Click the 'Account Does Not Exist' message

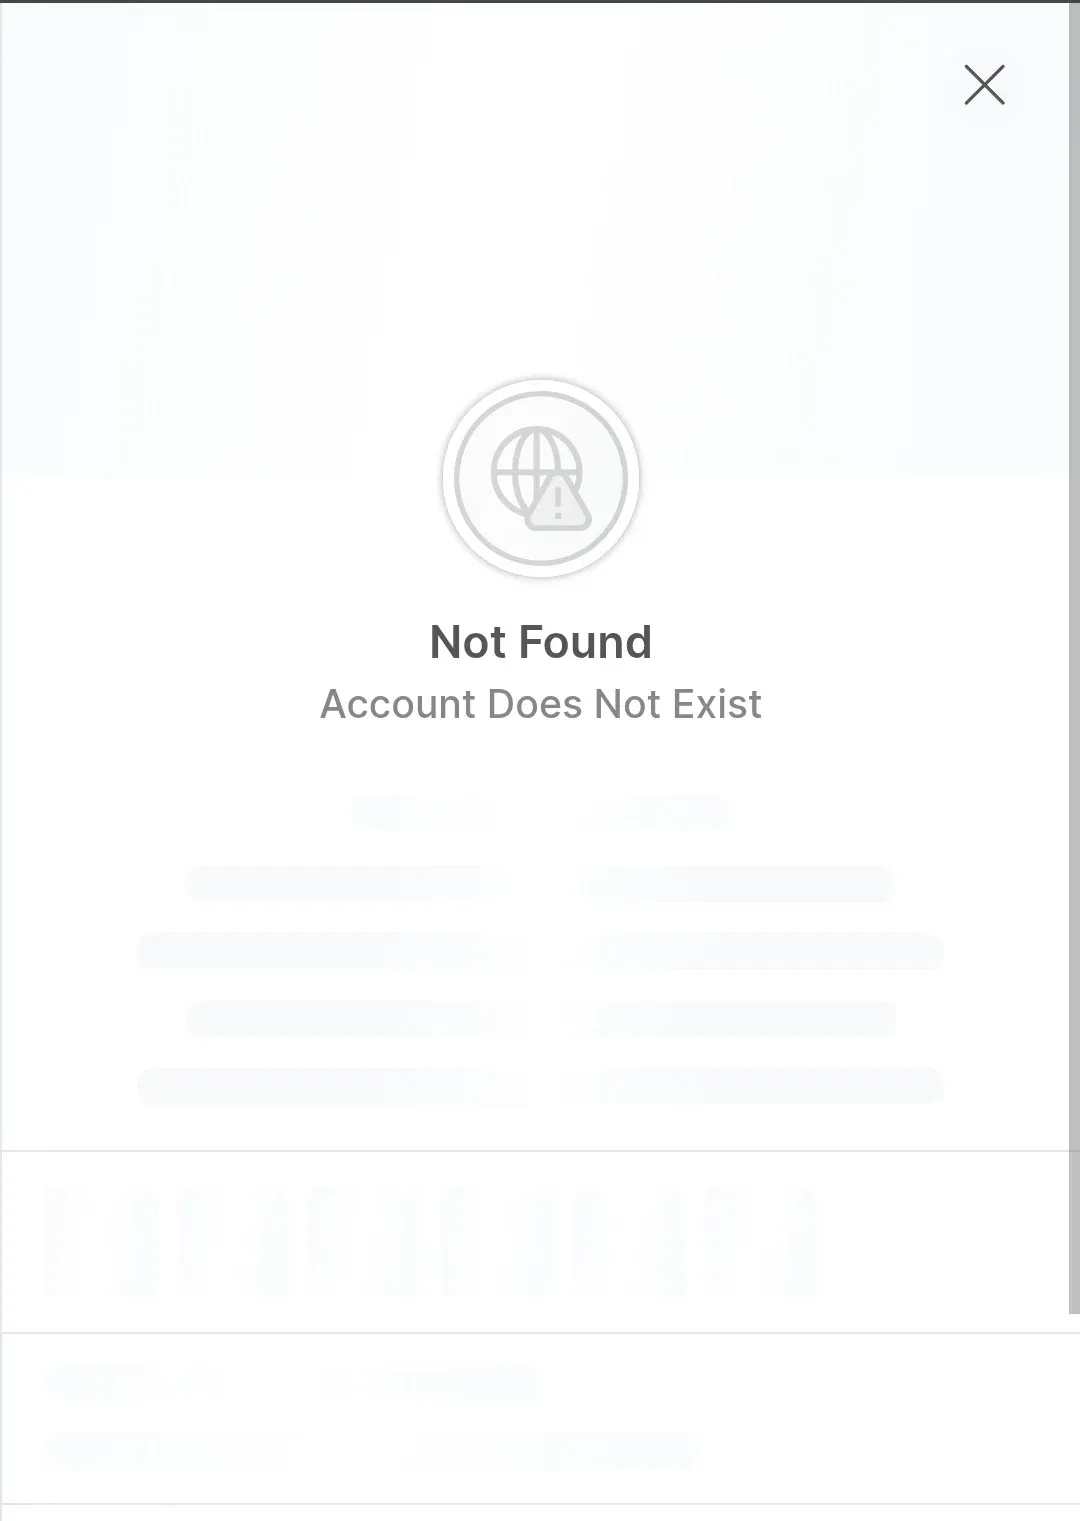point(541,704)
